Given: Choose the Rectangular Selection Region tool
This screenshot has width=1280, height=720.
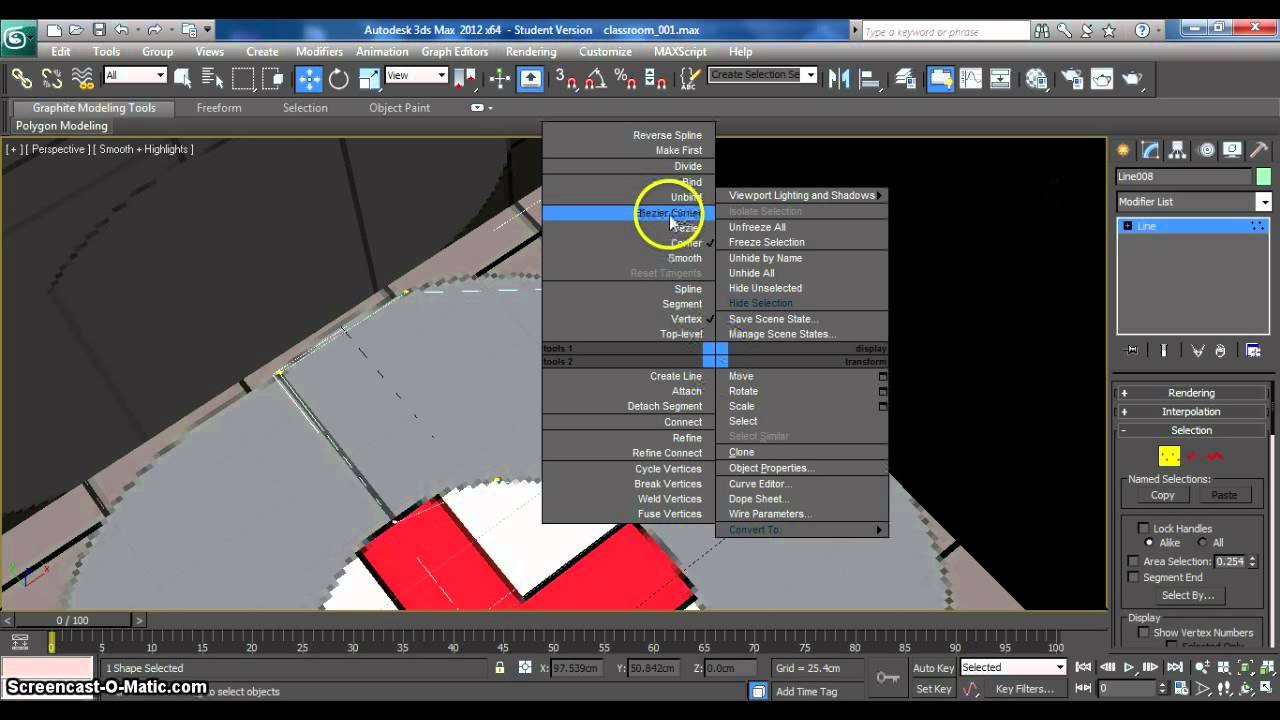Looking at the screenshot, I should tap(243, 78).
